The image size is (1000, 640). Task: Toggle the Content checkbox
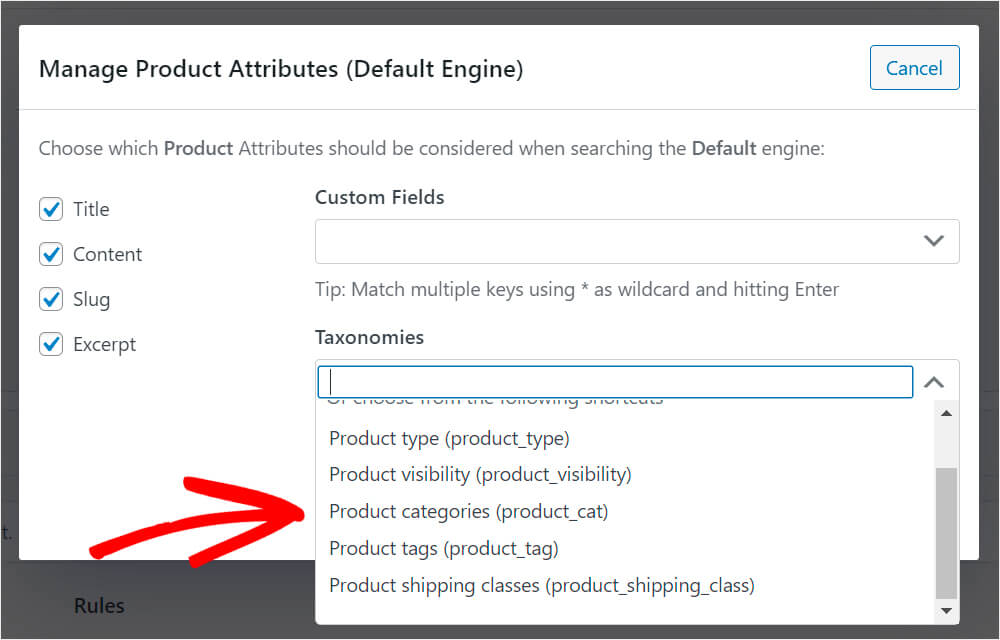[51, 254]
